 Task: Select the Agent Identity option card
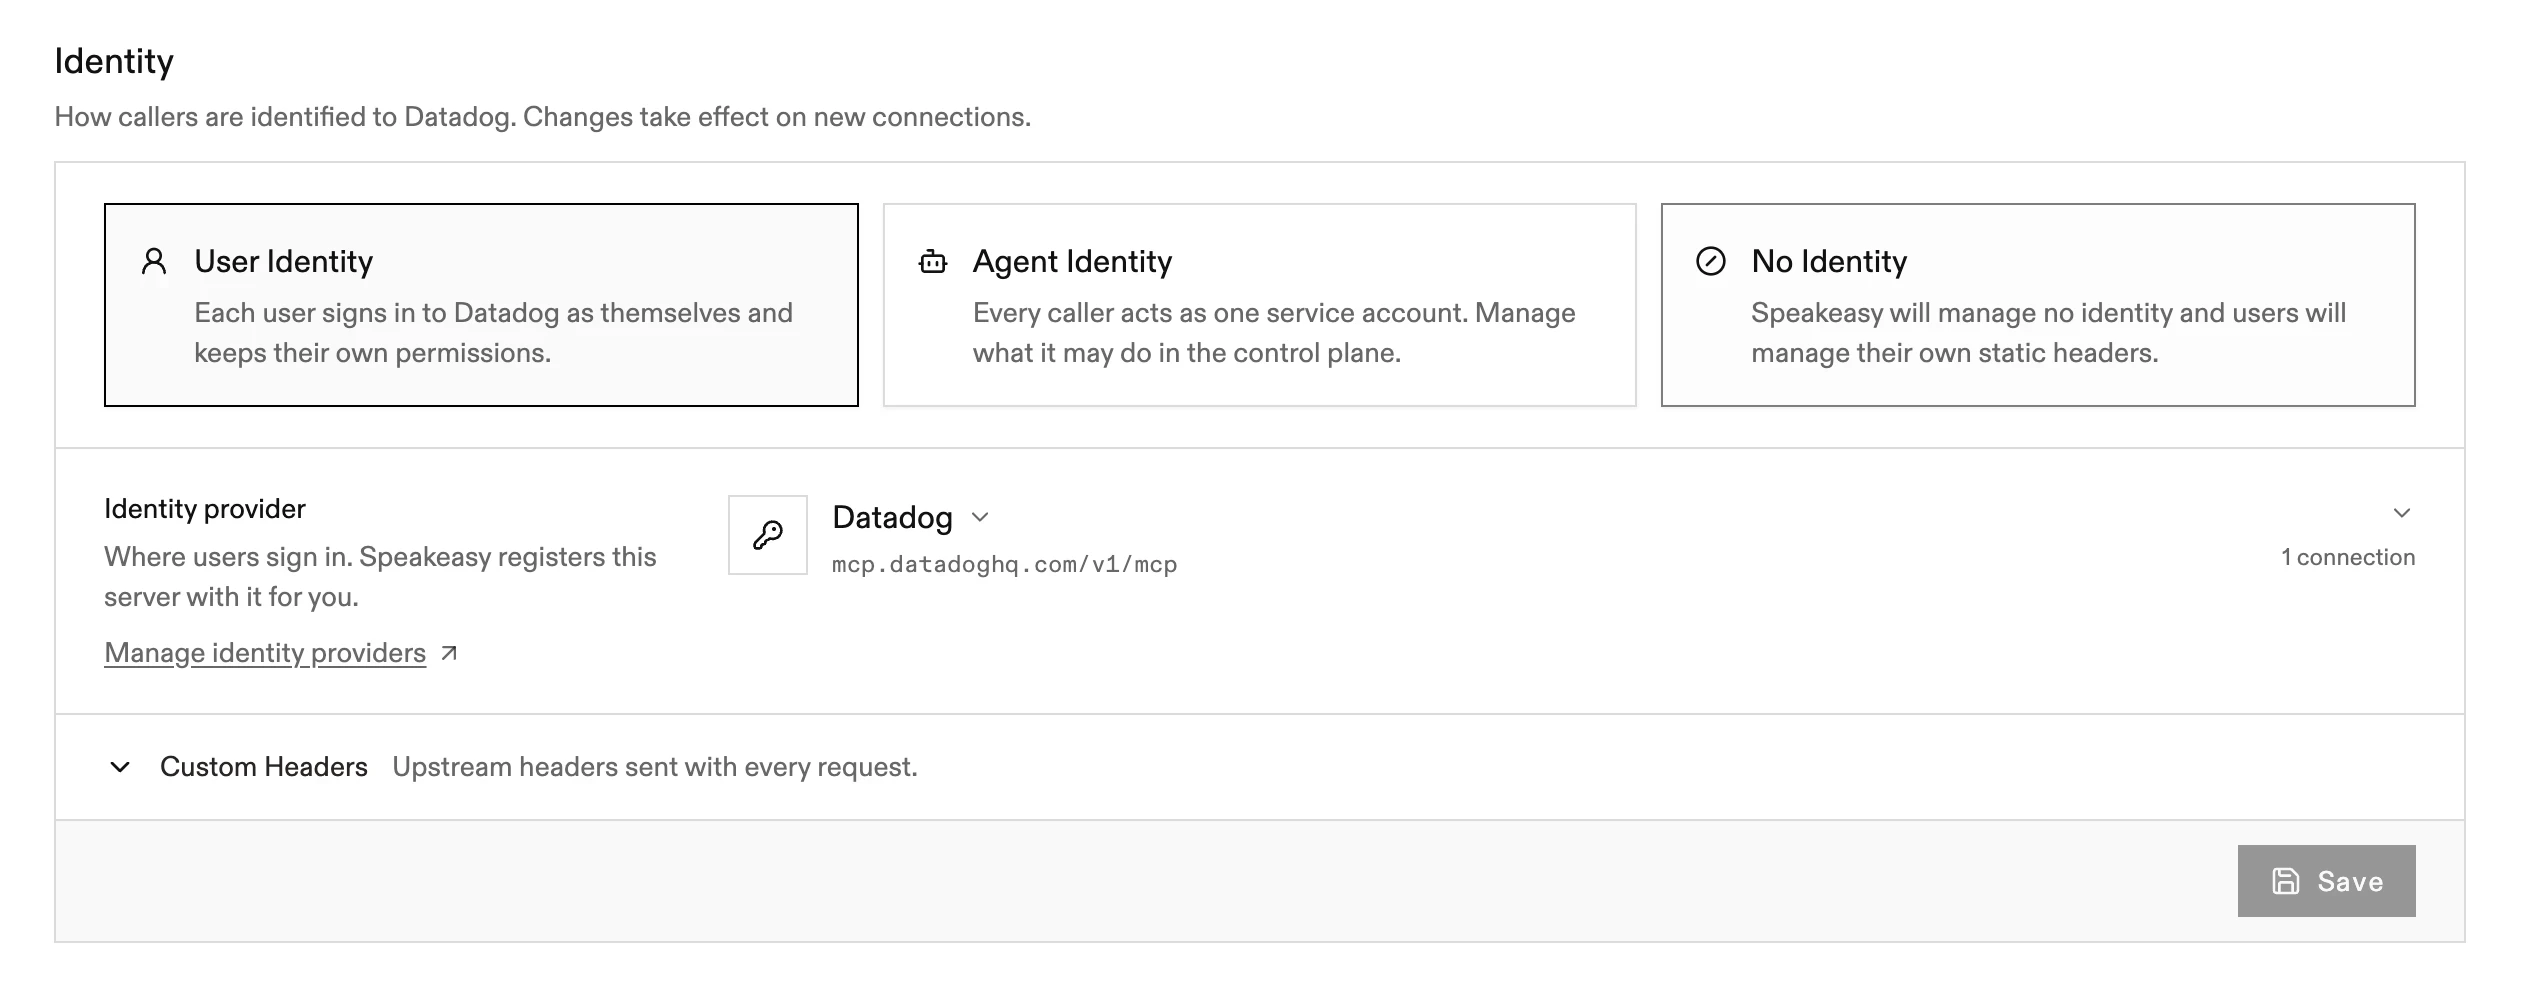coord(1259,305)
